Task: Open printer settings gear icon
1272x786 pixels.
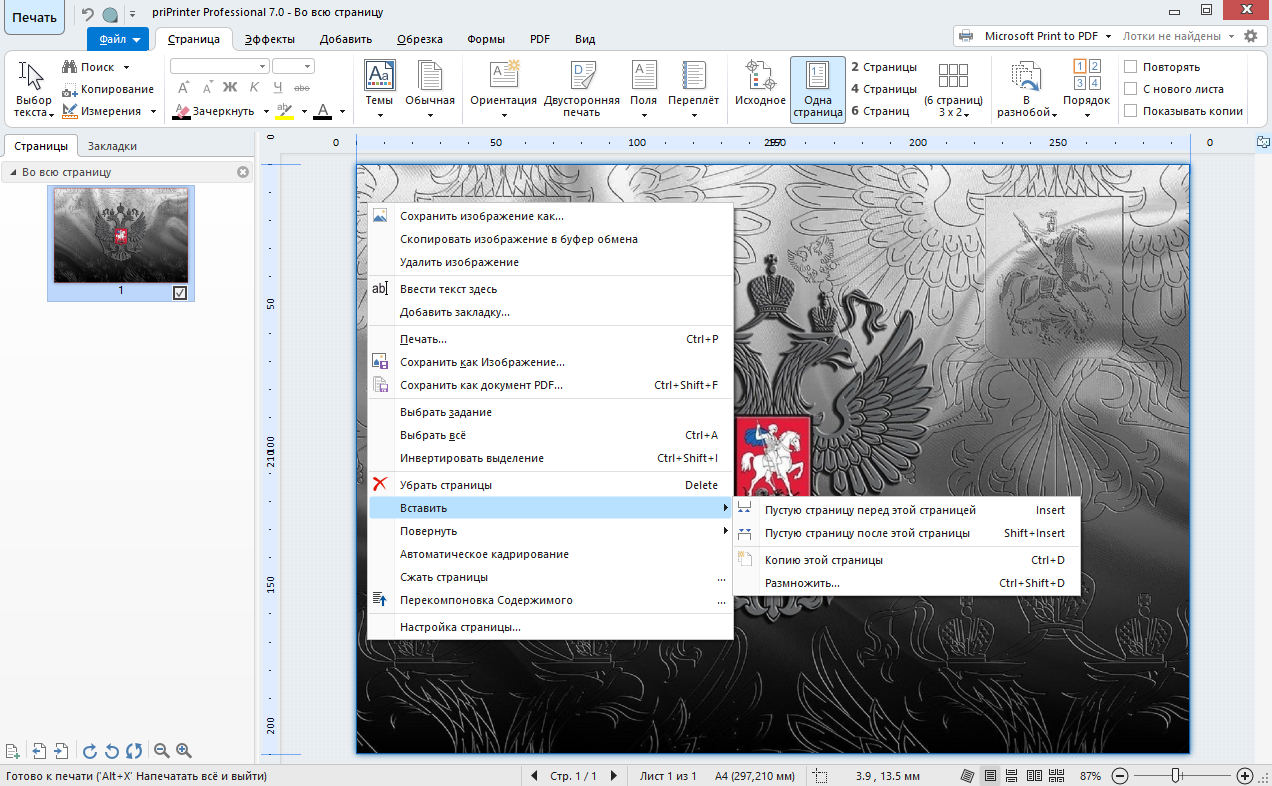Action: (1250, 36)
